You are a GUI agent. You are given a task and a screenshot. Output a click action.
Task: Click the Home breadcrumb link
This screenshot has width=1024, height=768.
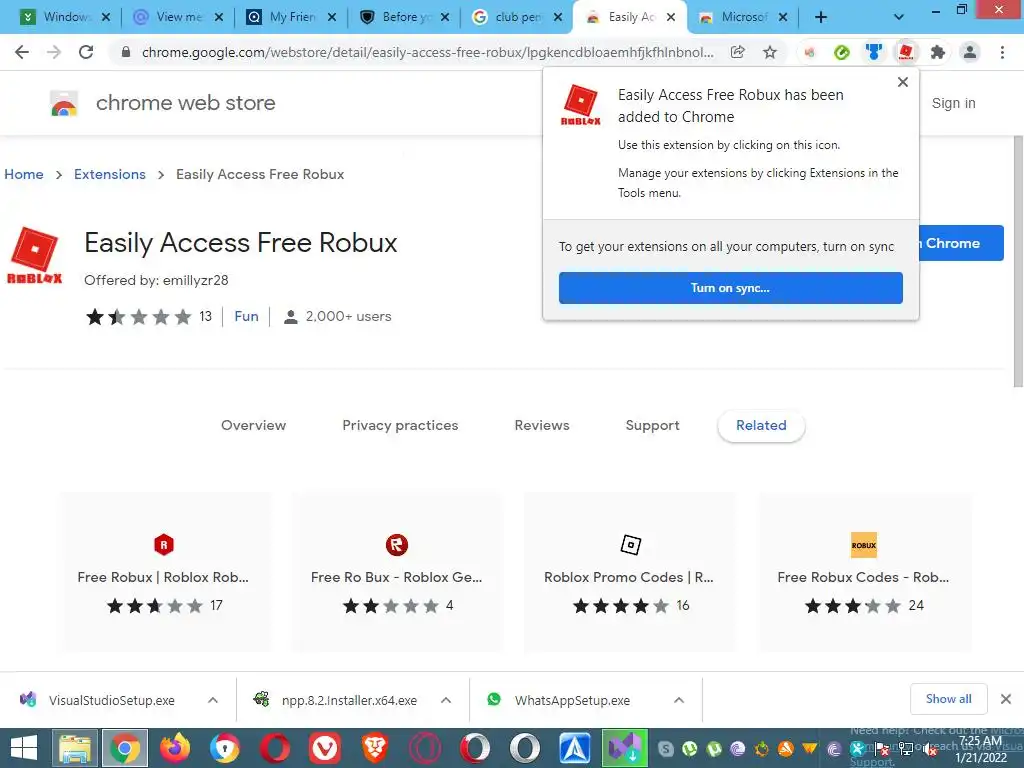click(24, 174)
